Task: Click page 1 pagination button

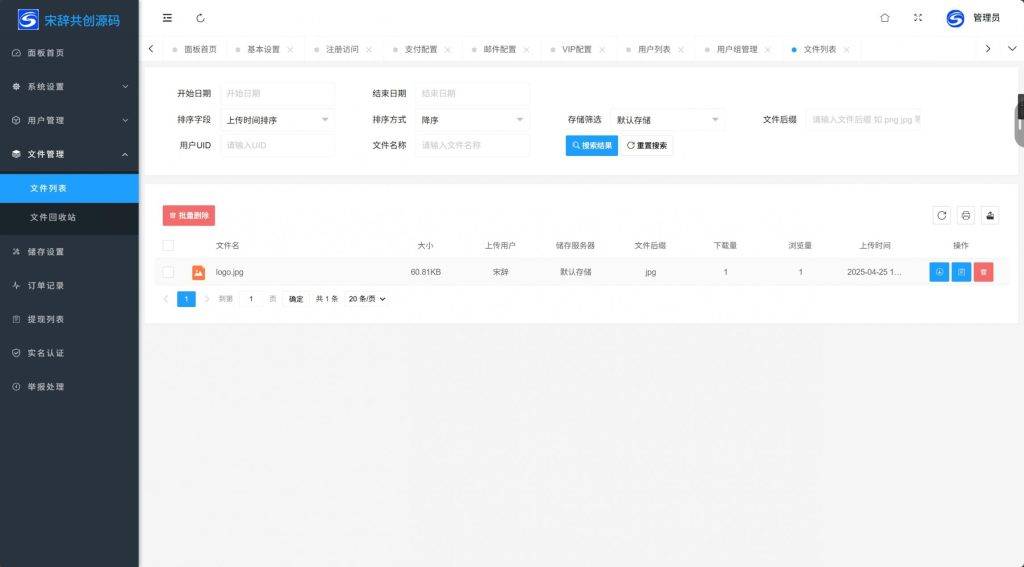Action: click(186, 299)
